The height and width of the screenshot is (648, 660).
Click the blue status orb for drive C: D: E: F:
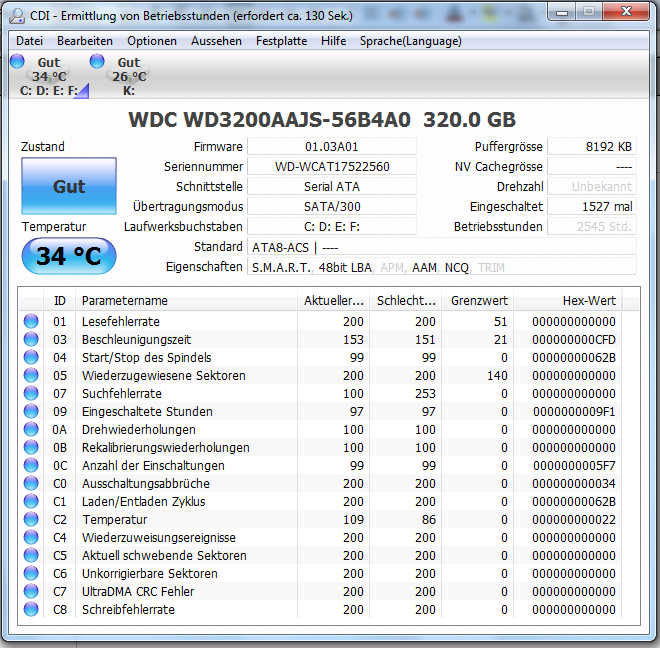coord(17,61)
